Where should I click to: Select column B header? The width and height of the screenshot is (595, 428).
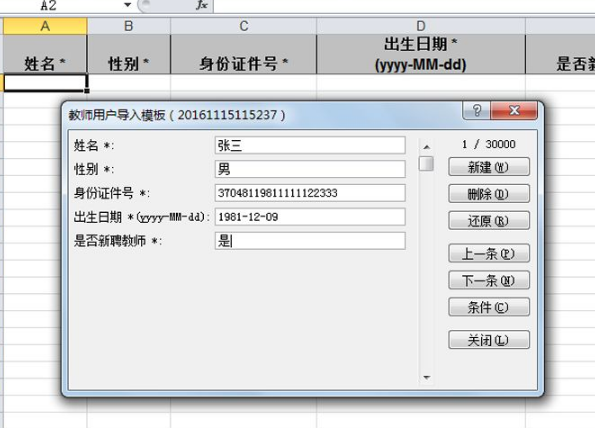pyautogui.click(x=129, y=26)
